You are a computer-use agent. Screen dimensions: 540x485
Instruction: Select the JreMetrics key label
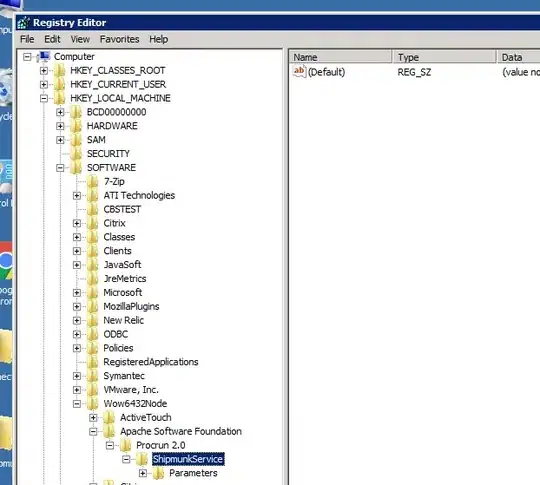[x=125, y=279]
